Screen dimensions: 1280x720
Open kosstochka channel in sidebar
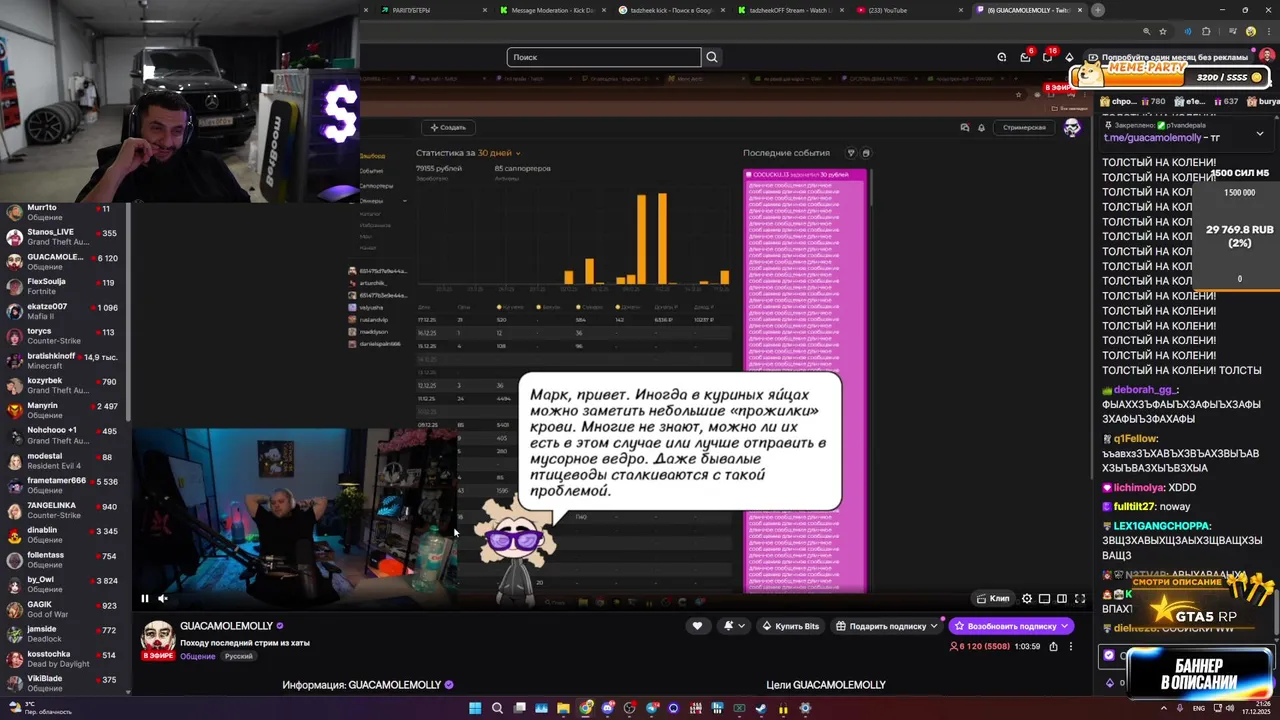coord(65,659)
